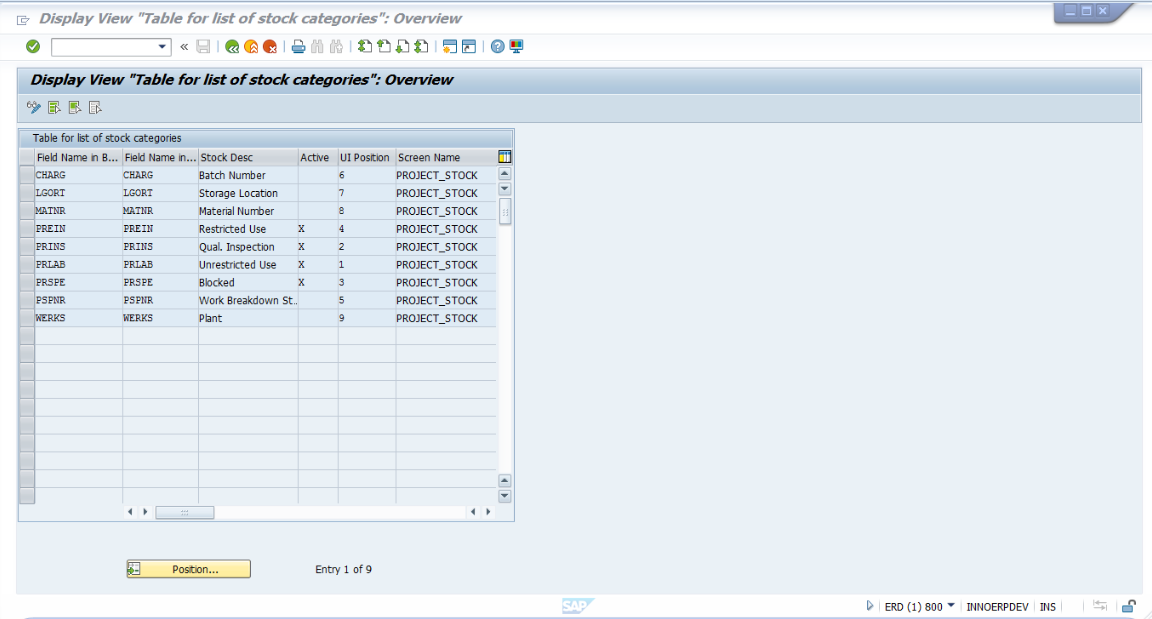Click the green Back arrow icon
The image size is (1152, 619).
click(232, 46)
